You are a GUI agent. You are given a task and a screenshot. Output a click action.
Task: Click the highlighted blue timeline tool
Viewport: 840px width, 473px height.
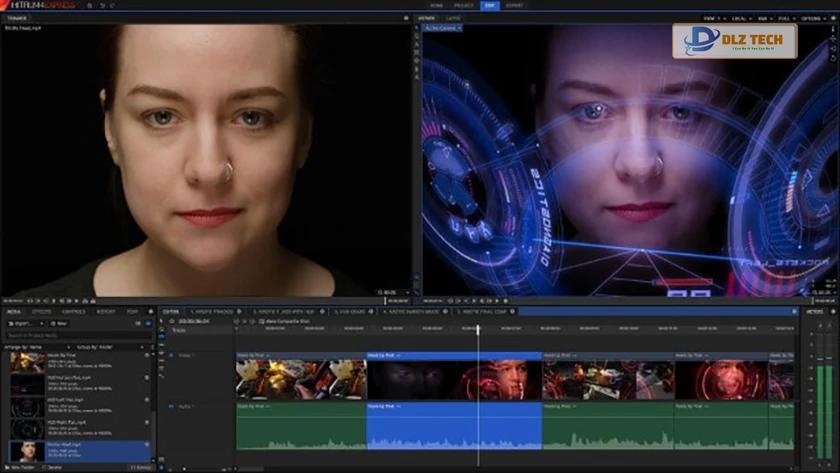(x=161, y=335)
